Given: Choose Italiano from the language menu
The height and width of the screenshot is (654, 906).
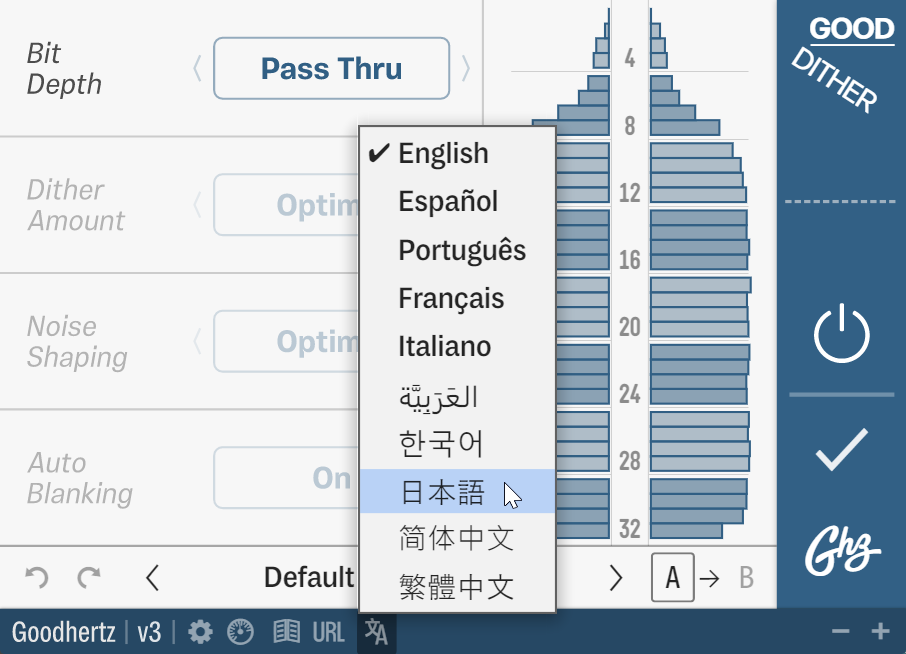Looking at the screenshot, I should 457,347.
